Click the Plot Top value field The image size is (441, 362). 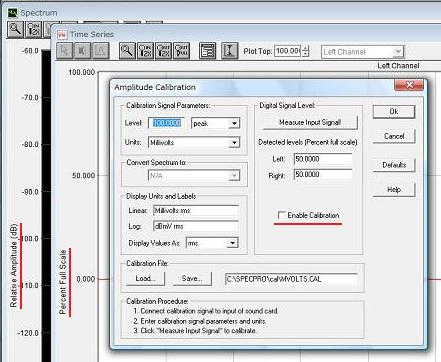(x=288, y=51)
